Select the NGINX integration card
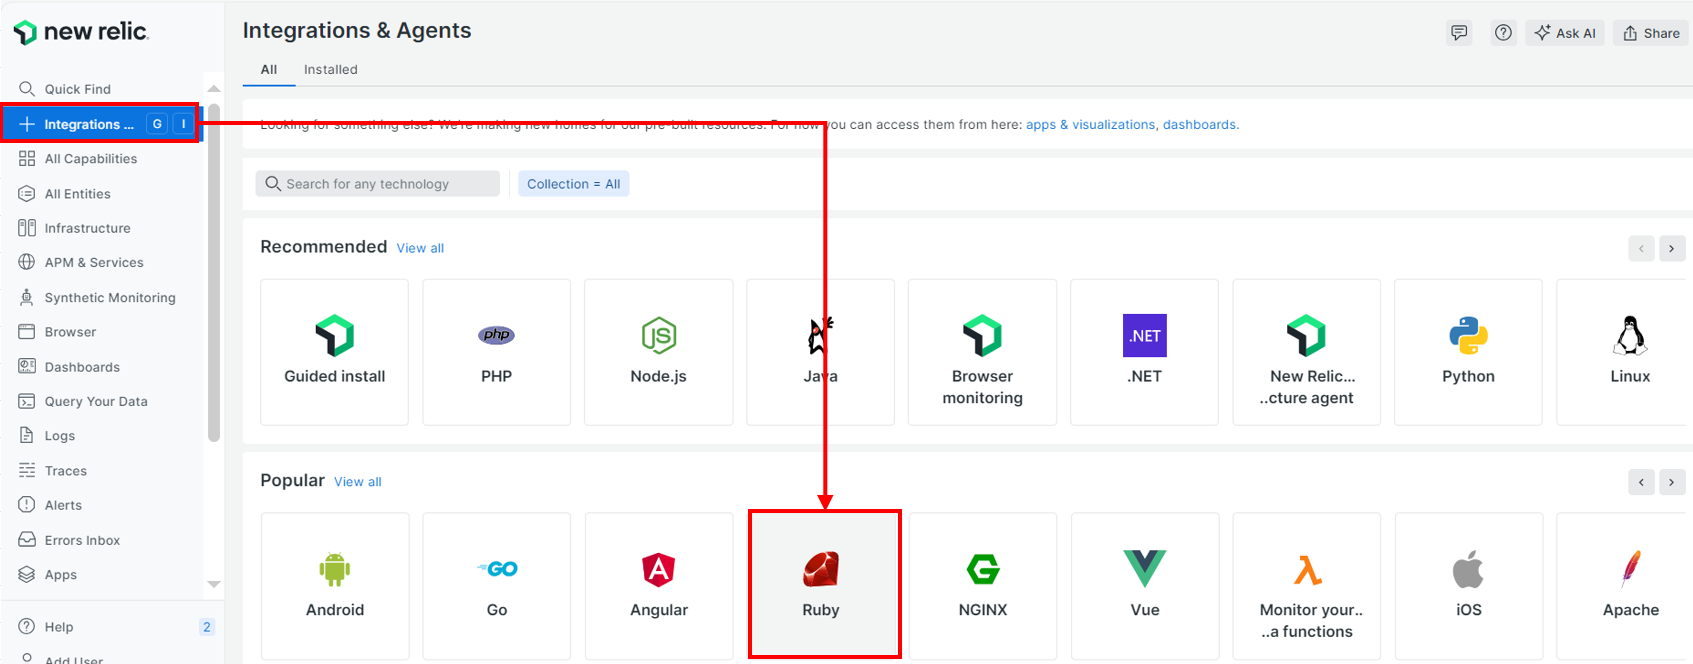This screenshot has height=664, width=1693. coord(983,586)
